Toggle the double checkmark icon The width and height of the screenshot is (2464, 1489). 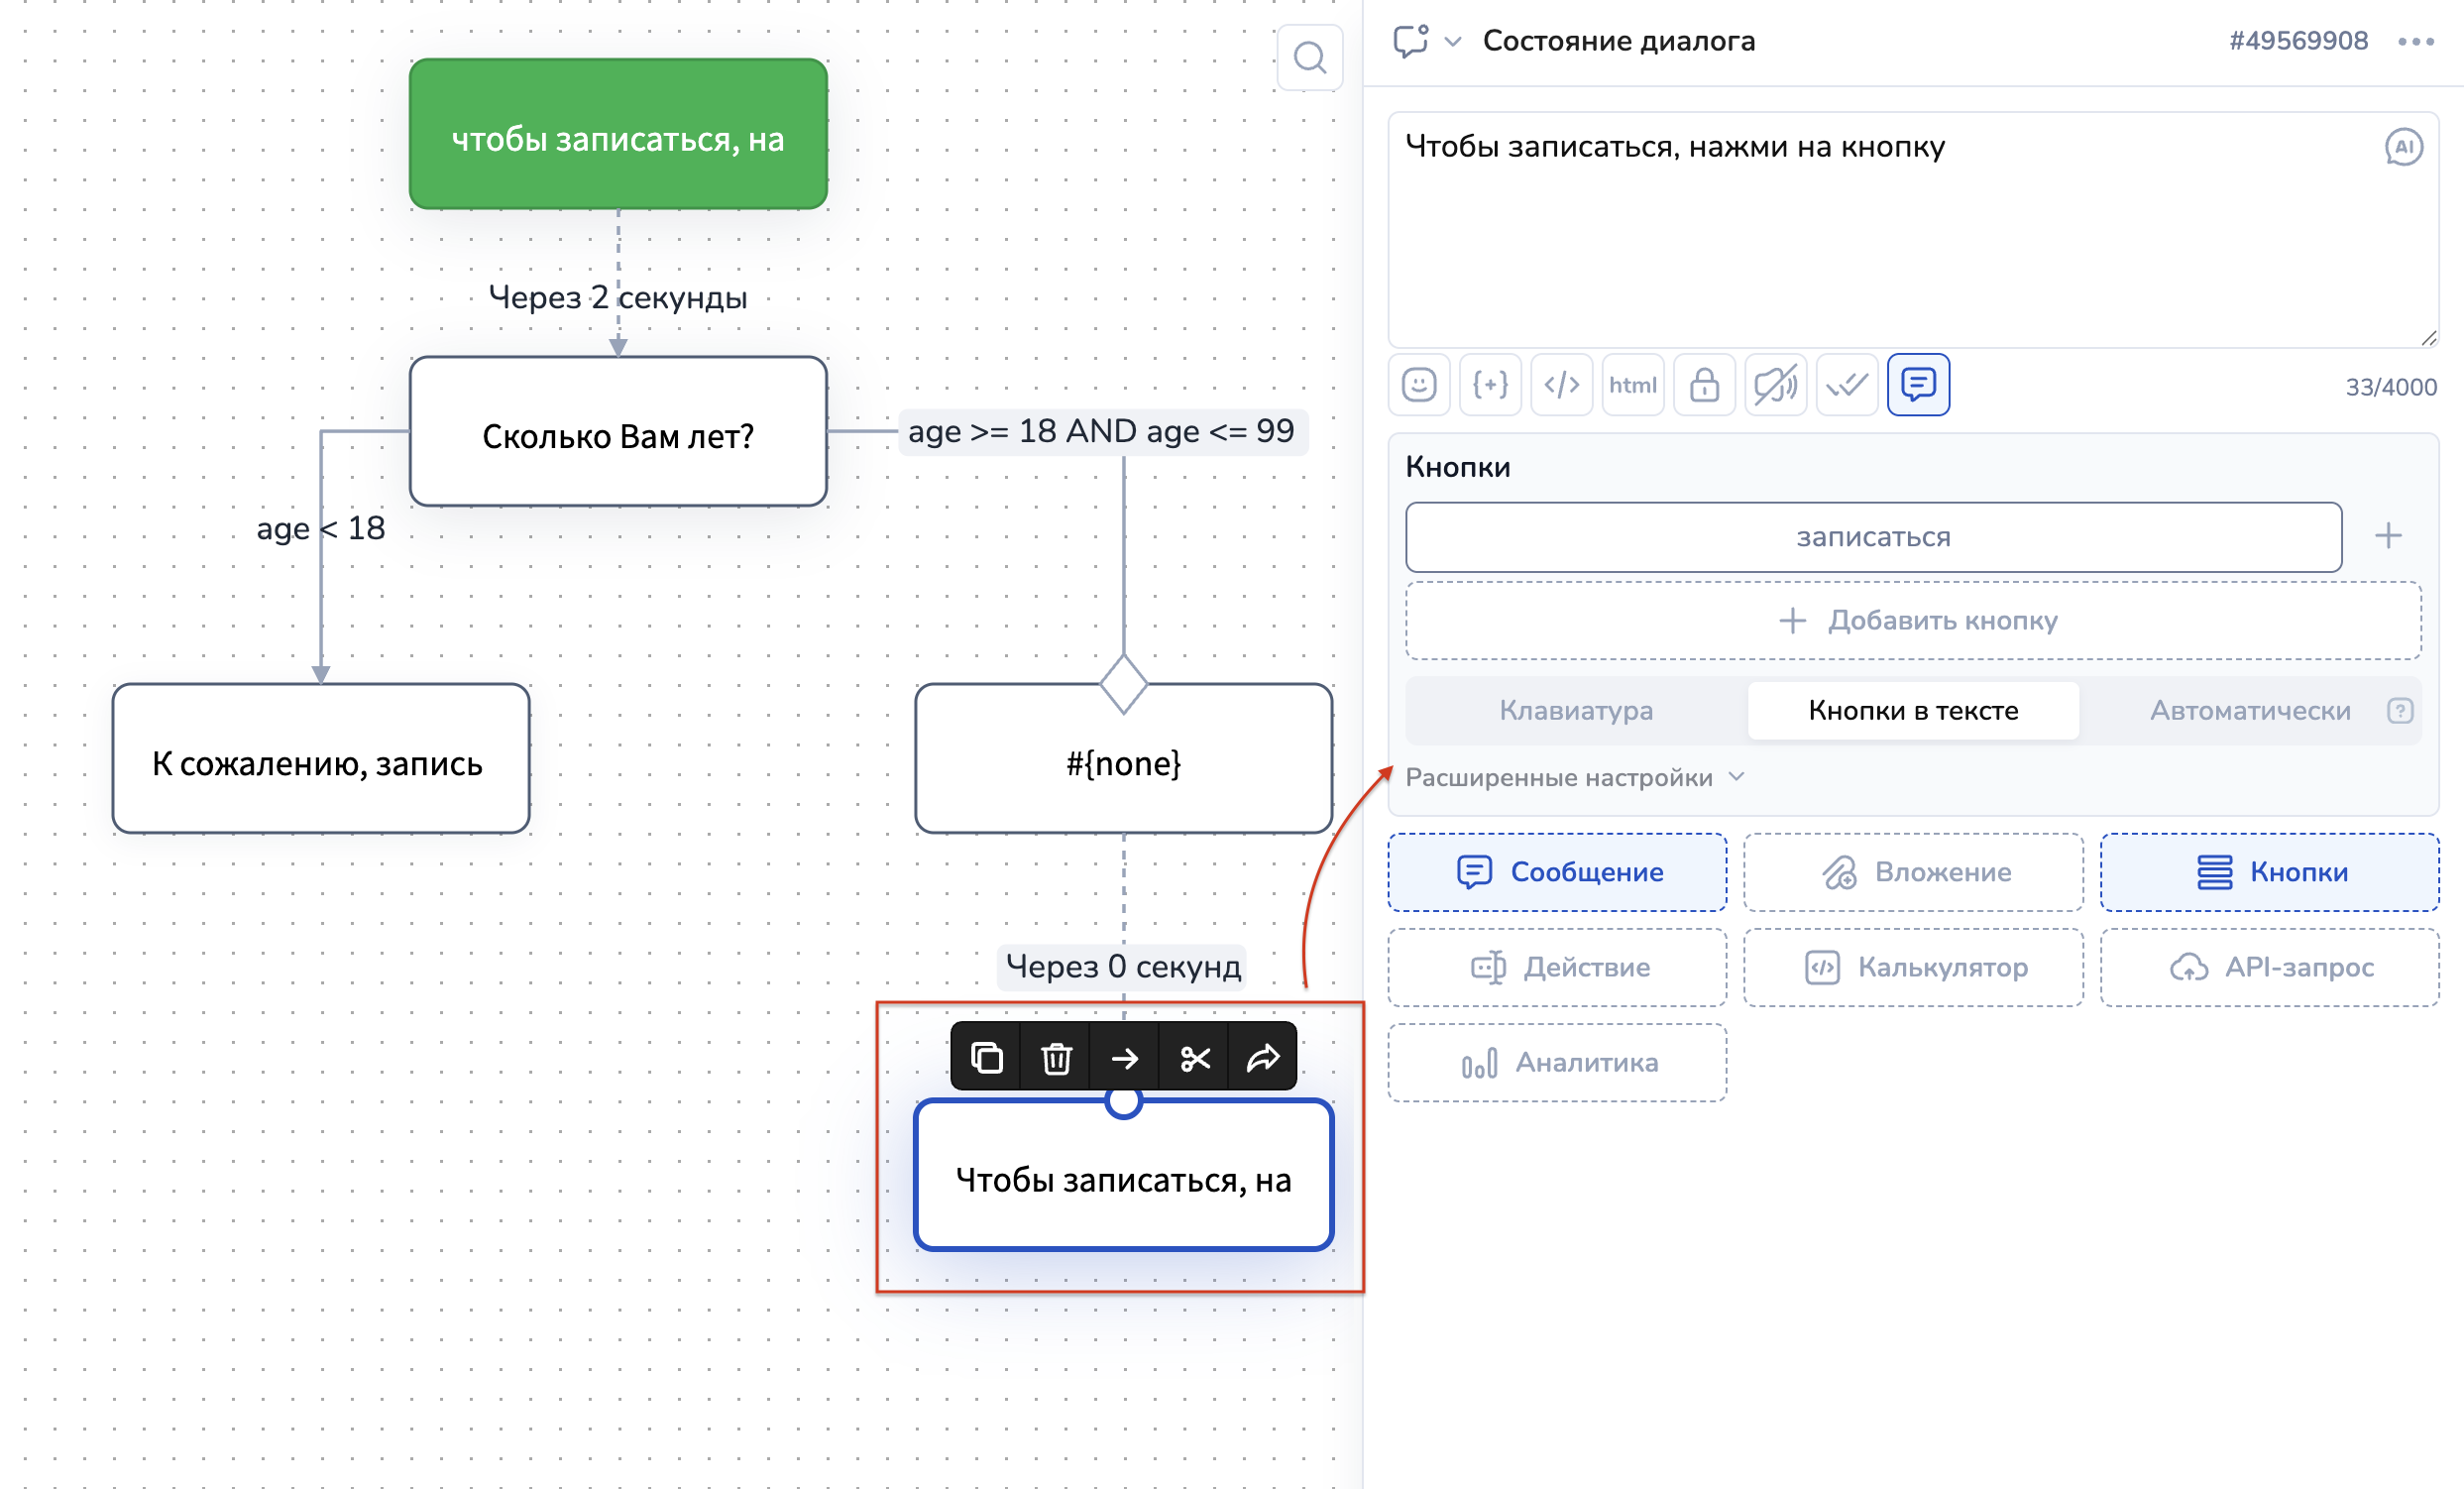click(1846, 384)
